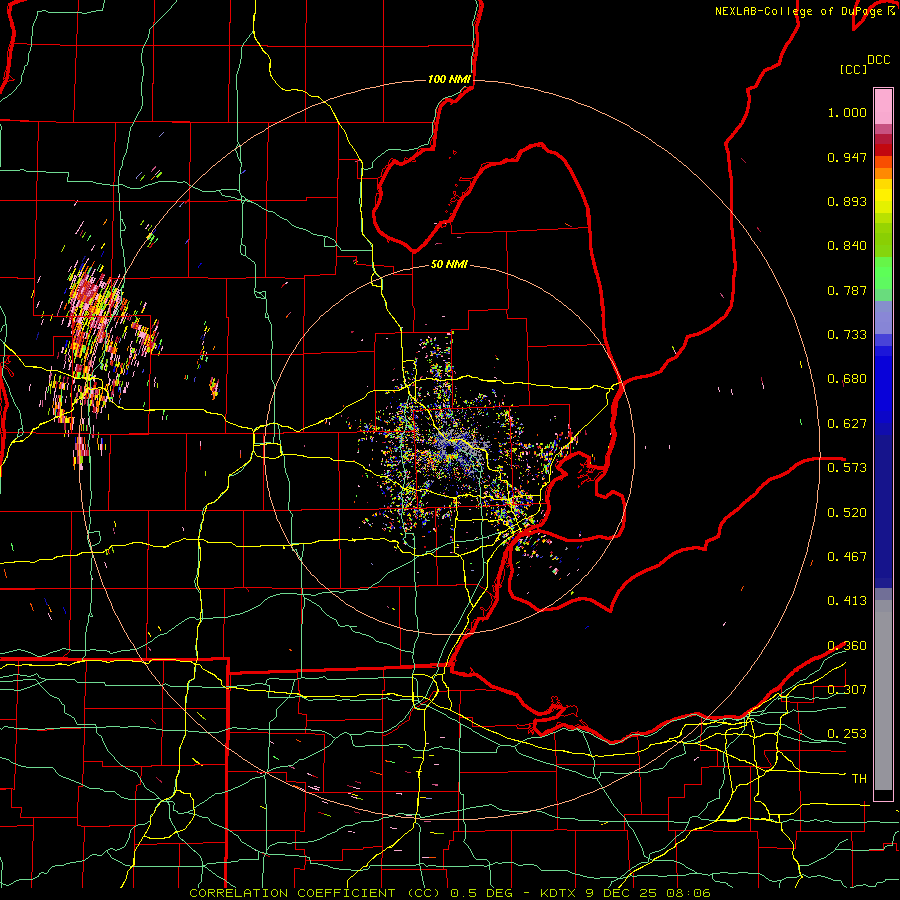Click the CORRELATION COEFFICIENT (CC) product title
This screenshot has width=900, height=900.
(315, 893)
